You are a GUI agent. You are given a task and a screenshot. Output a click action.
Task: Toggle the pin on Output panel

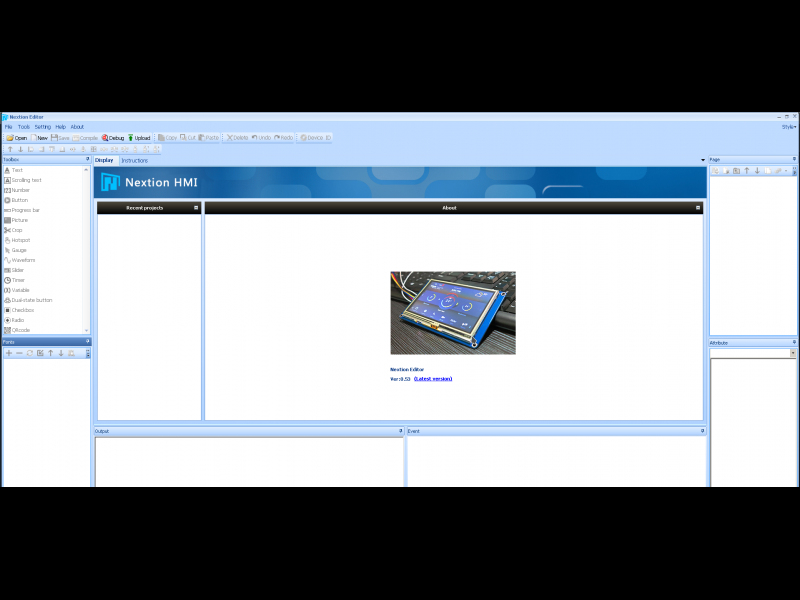[x=399, y=431]
